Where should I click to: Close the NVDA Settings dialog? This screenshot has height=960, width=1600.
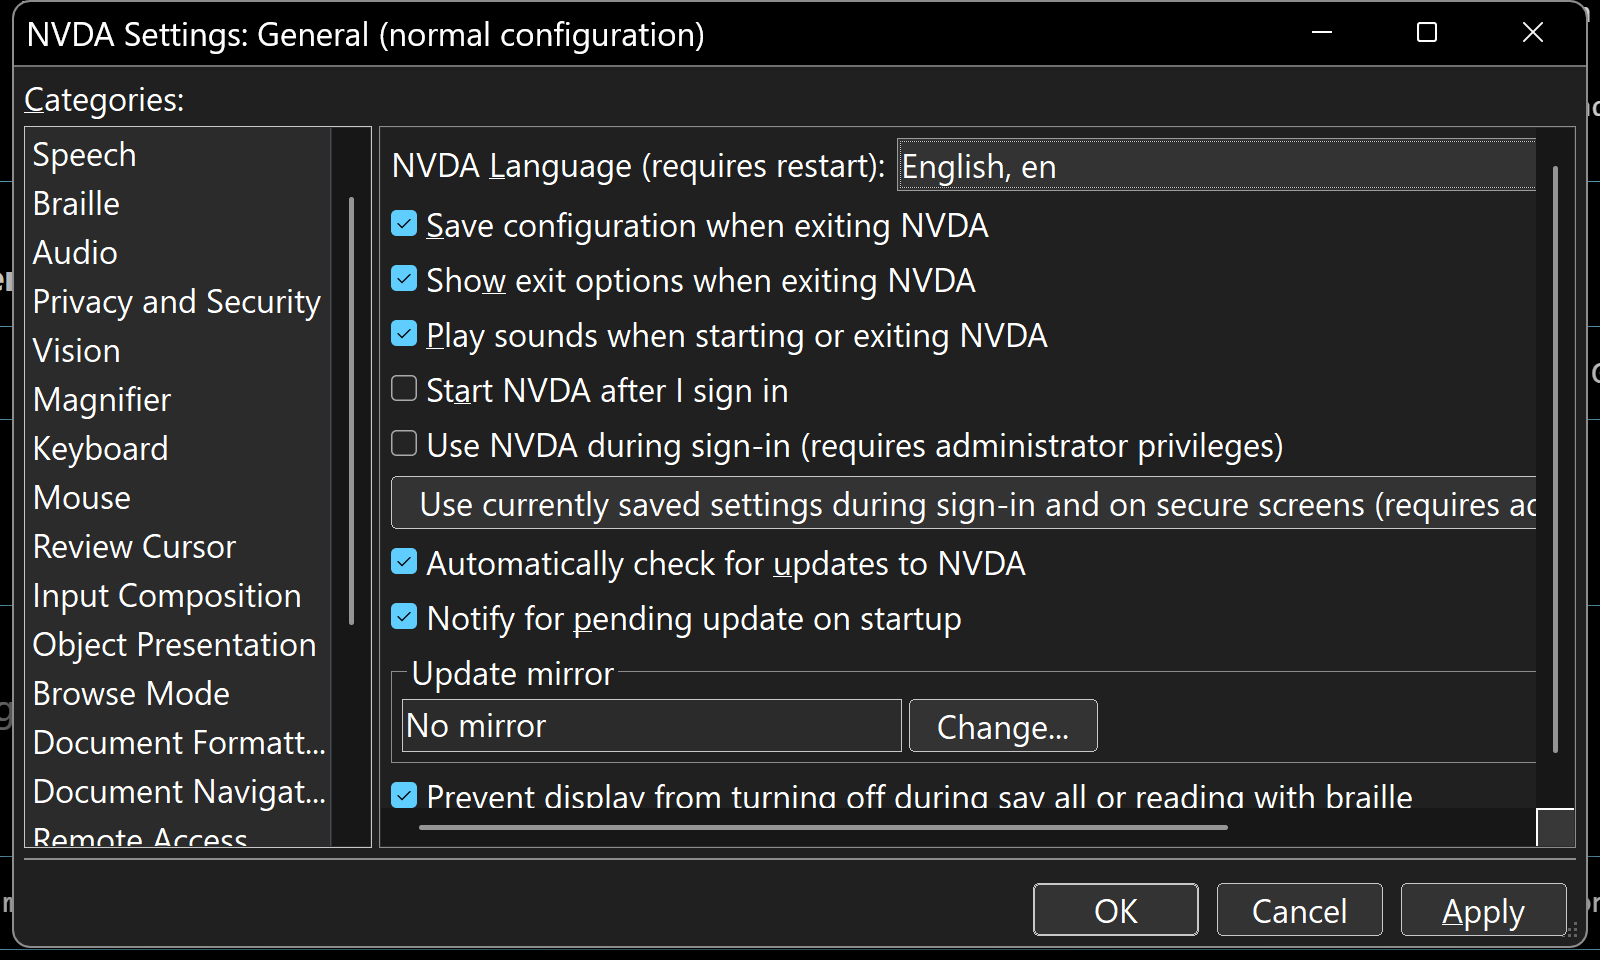(1532, 33)
